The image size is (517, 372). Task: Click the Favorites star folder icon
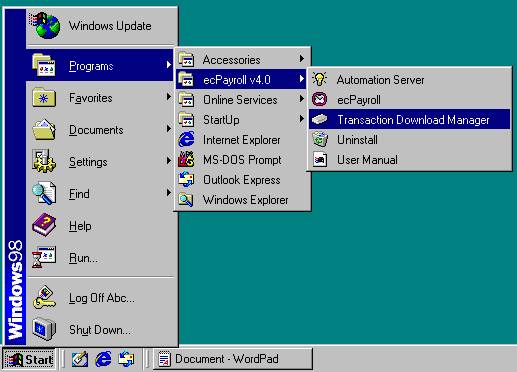(44, 97)
